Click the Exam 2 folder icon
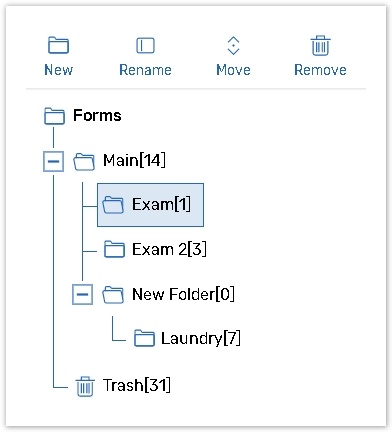 (x=114, y=249)
